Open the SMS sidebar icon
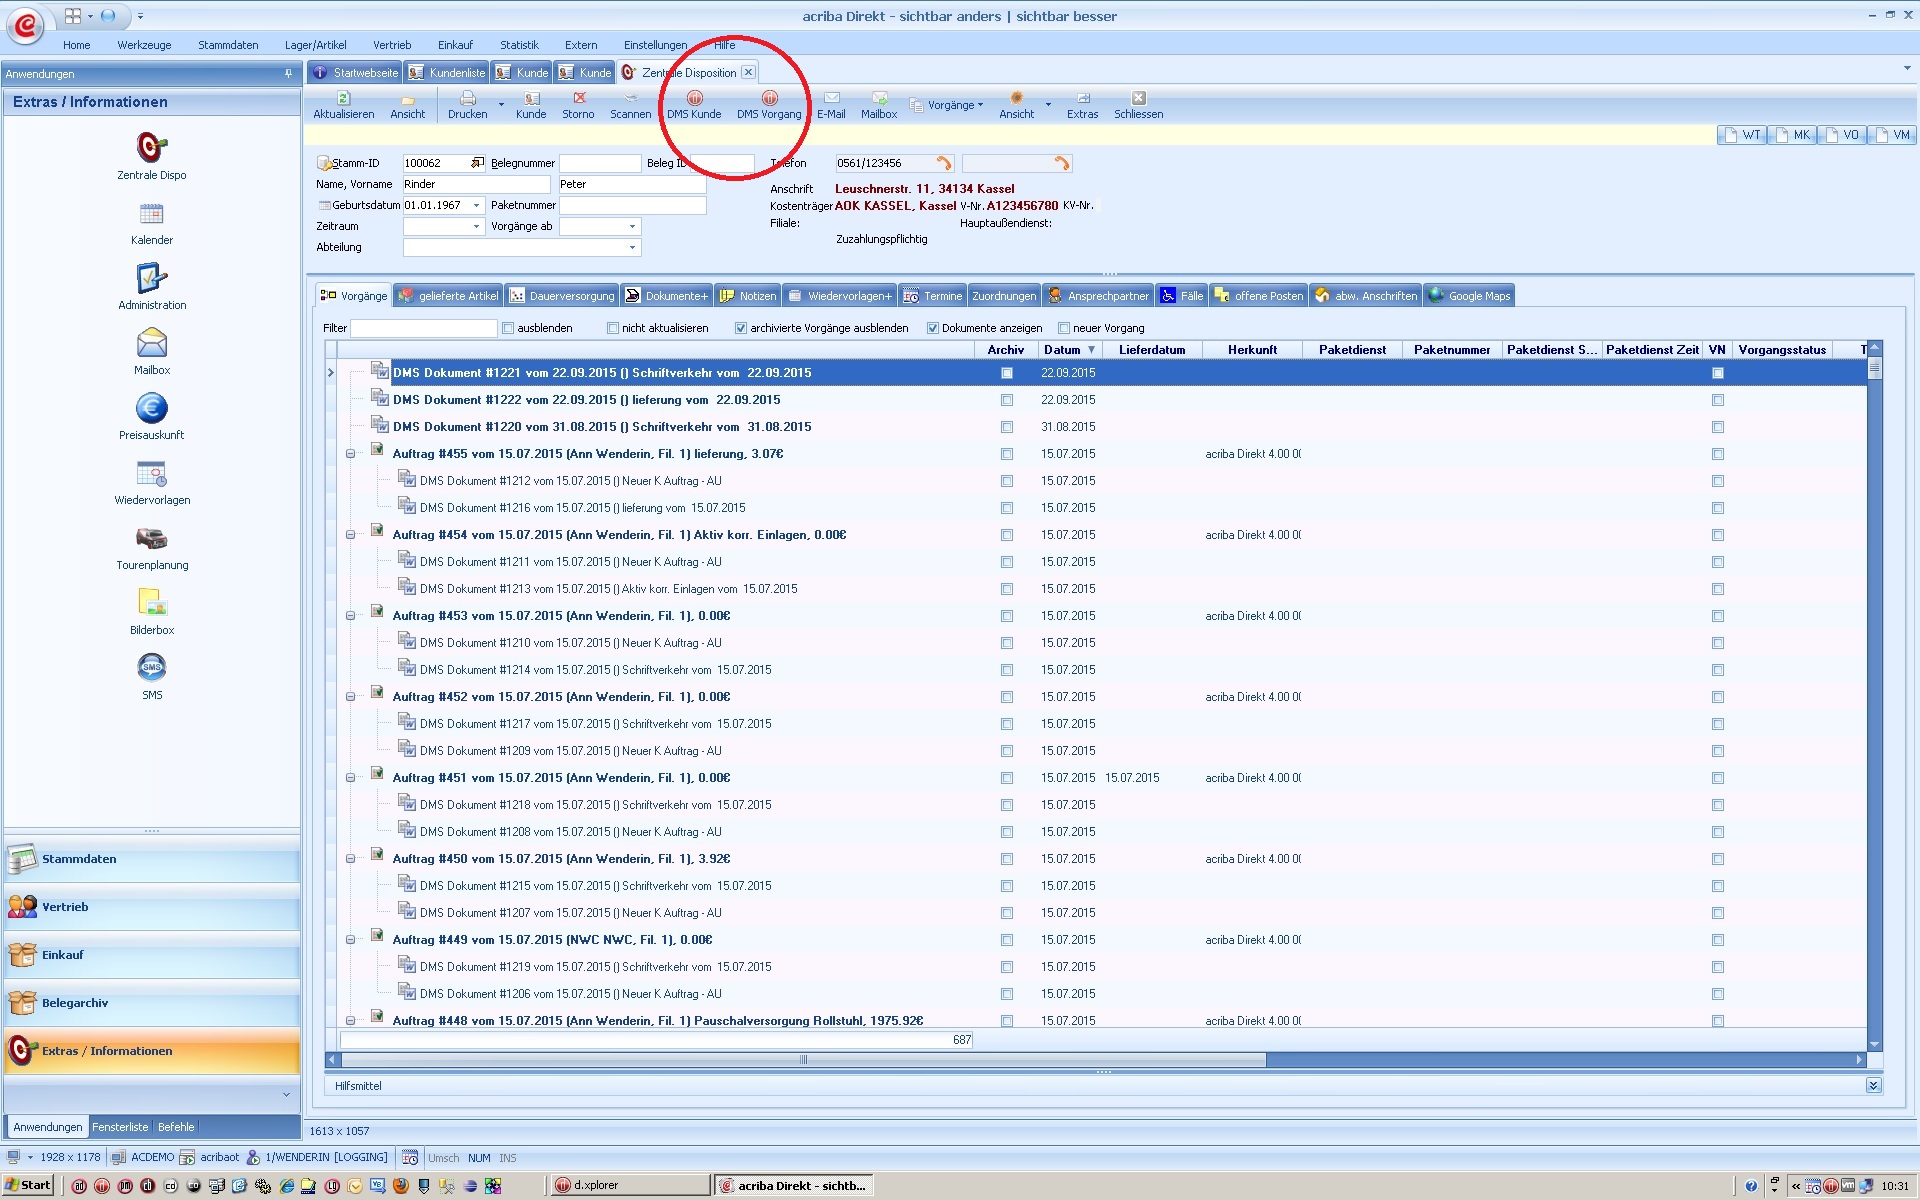This screenshot has height=1200, width=1920. tap(152, 677)
